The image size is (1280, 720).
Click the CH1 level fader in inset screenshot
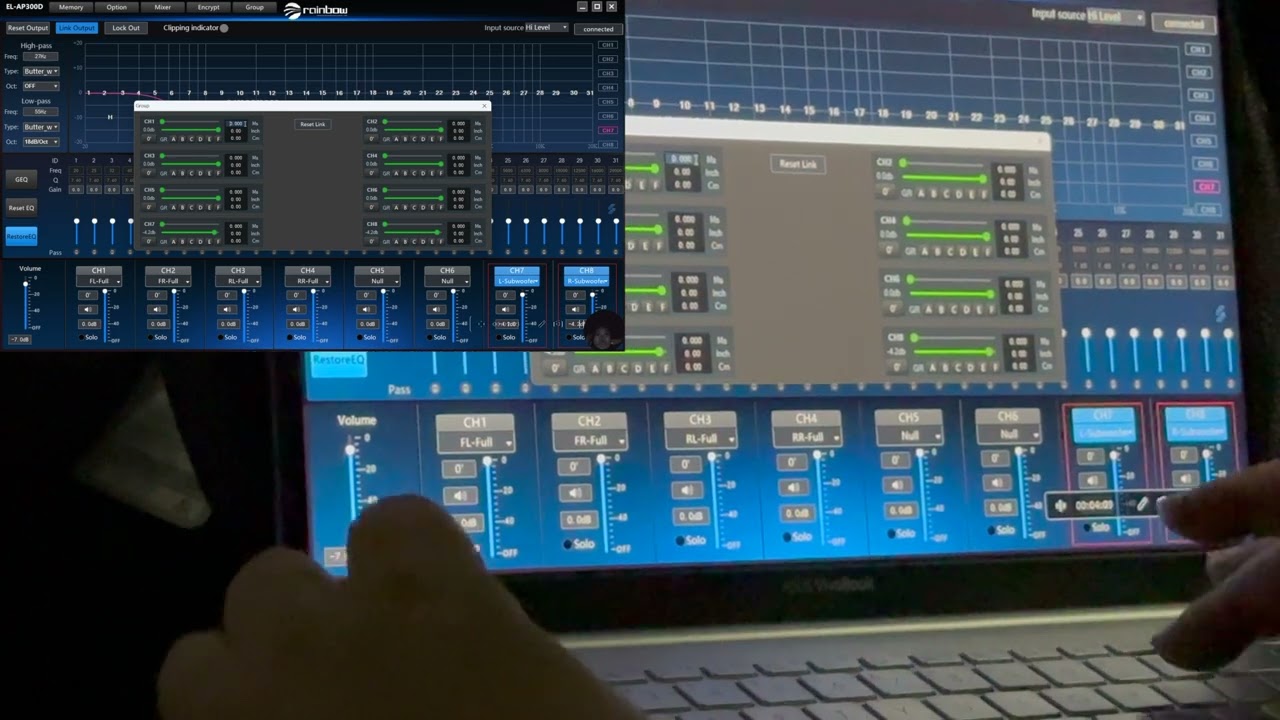[x=105, y=316]
